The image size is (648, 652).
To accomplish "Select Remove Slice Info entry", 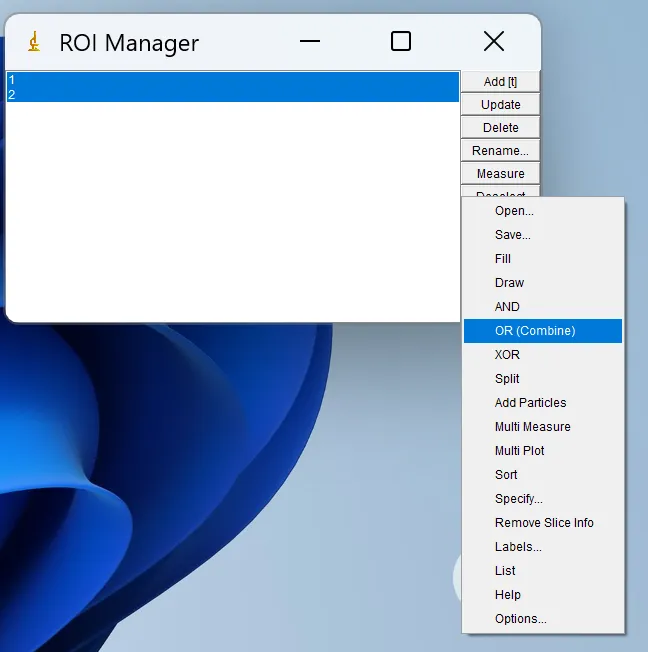I will 543,523.
